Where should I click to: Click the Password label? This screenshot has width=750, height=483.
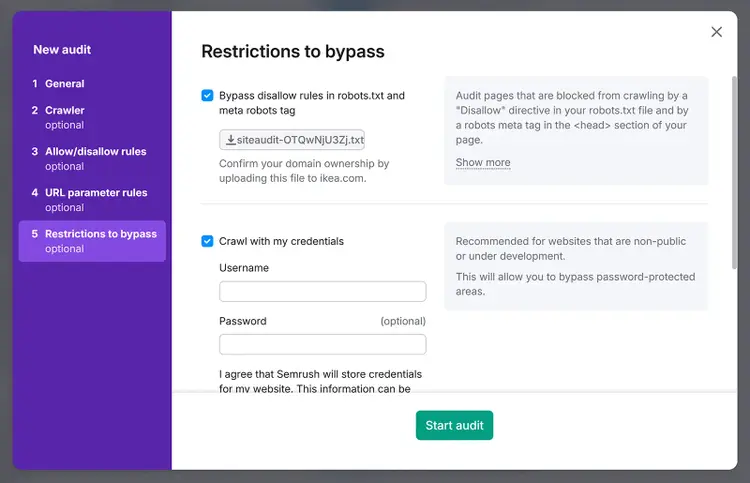(243, 321)
